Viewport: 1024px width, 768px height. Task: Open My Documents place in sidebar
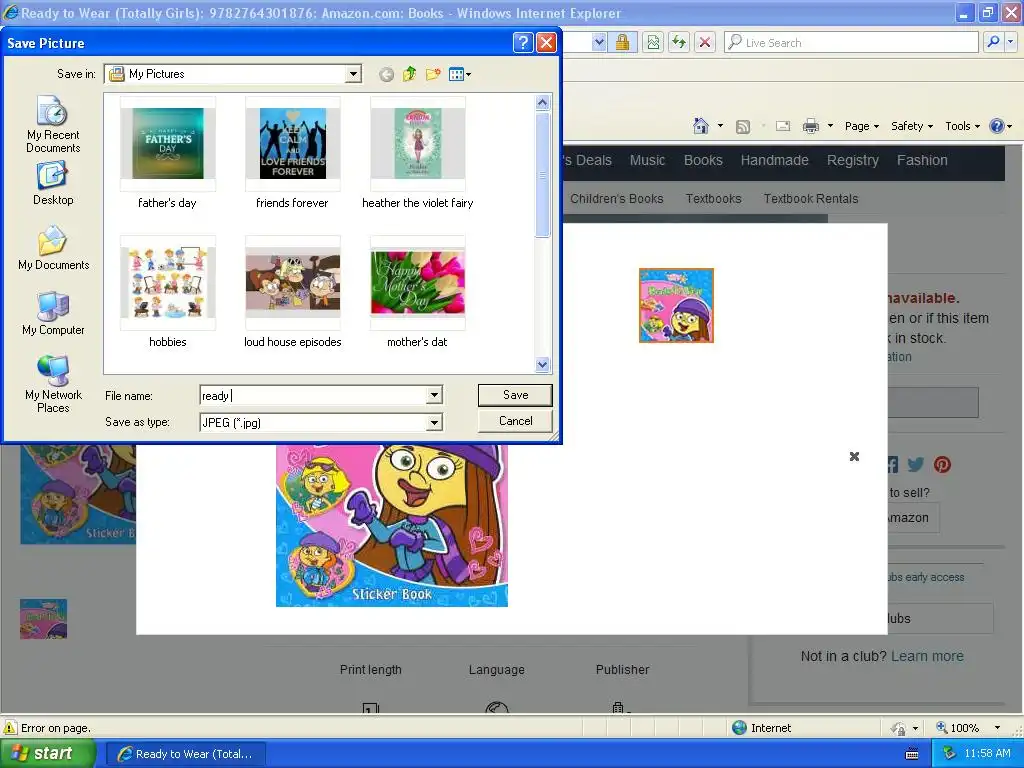point(54,248)
